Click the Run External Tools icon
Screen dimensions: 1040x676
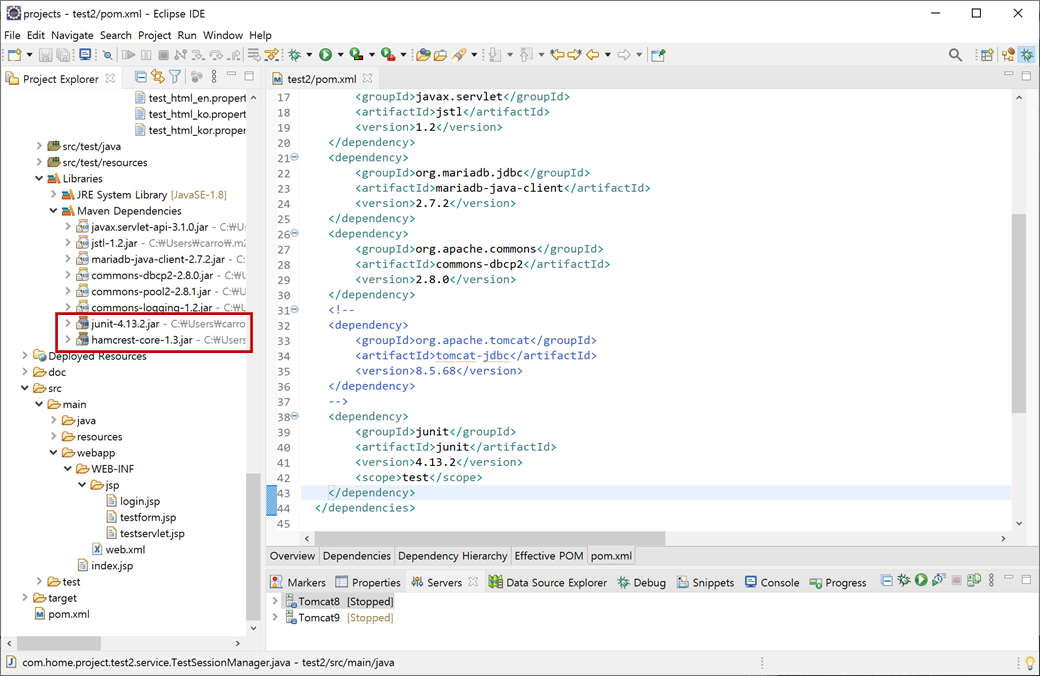(388, 55)
